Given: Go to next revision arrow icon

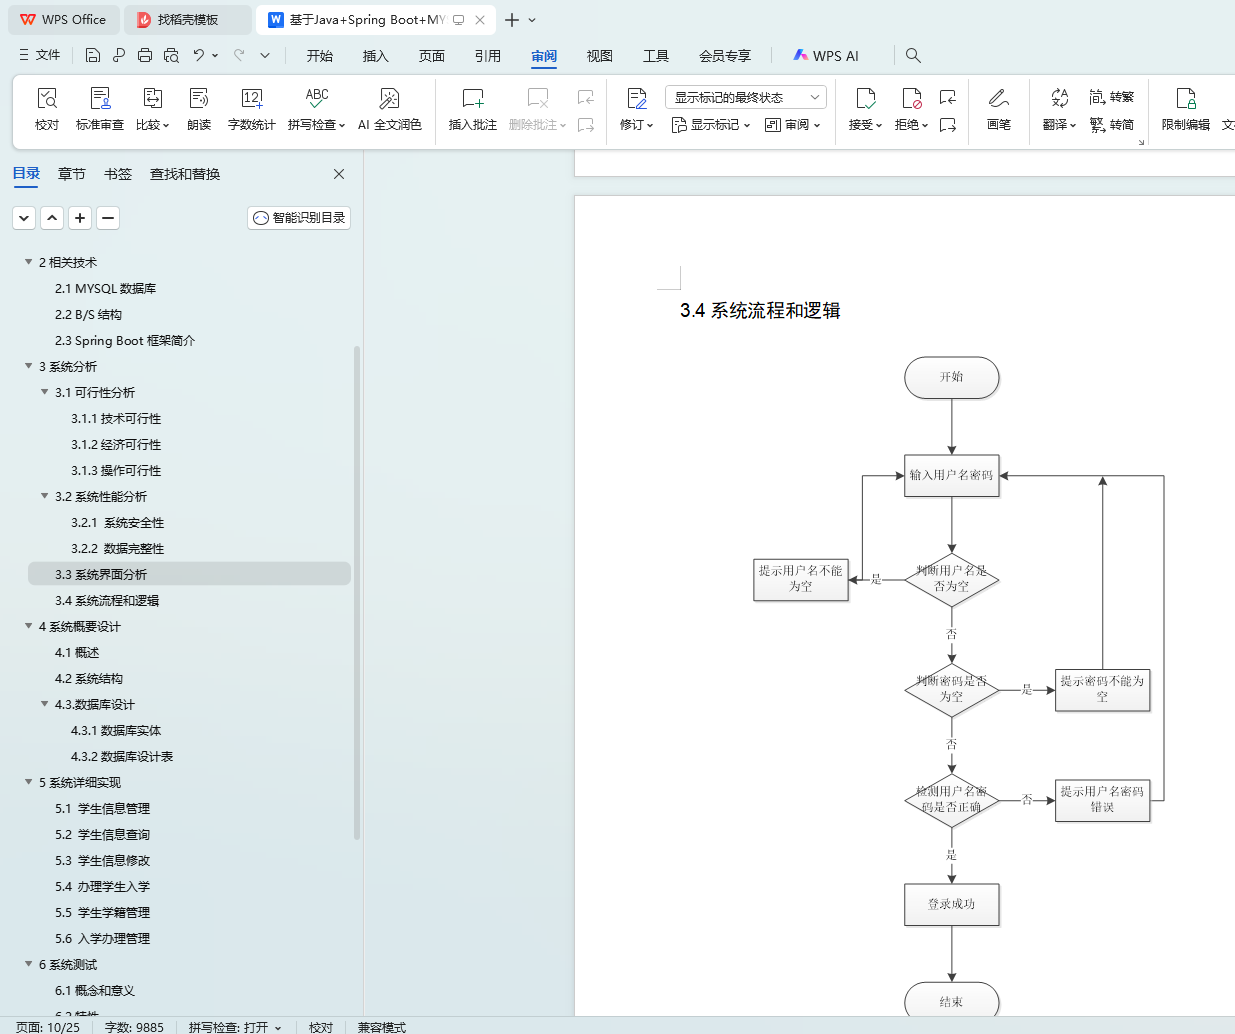Looking at the screenshot, I should tap(948, 125).
